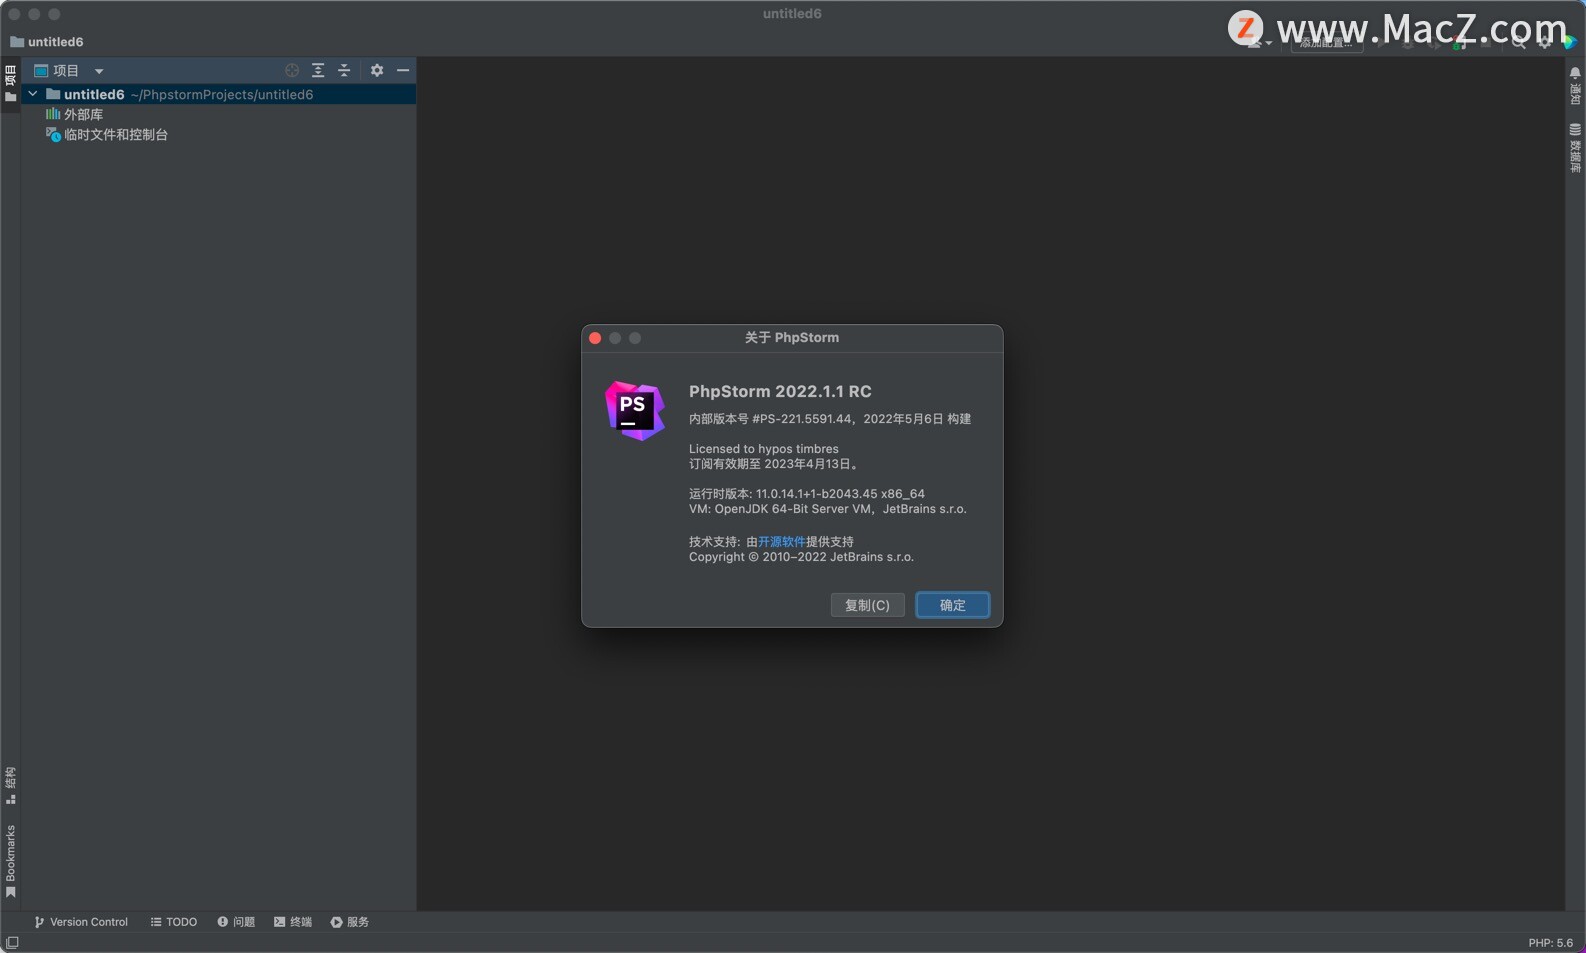Image resolution: width=1586 pixels, height=953 pixels.
Task: Click the Licensed to hypos timbres text
Action: pos(764,449)
